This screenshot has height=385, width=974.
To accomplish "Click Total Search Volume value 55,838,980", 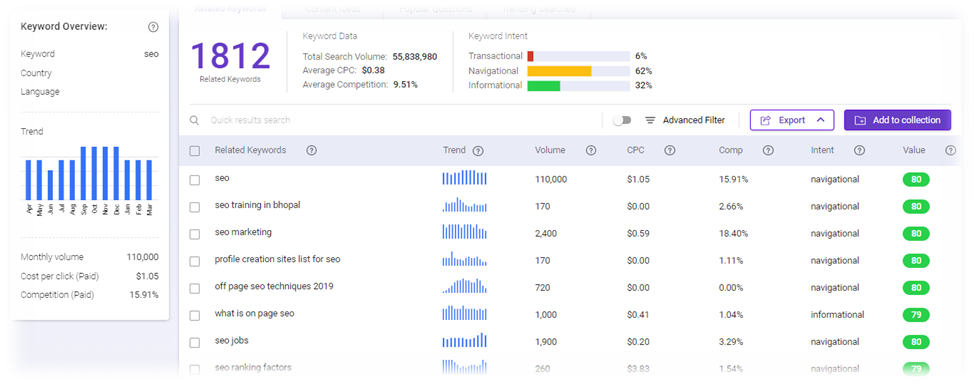I will pyautogui.click(x=415, y=57).
